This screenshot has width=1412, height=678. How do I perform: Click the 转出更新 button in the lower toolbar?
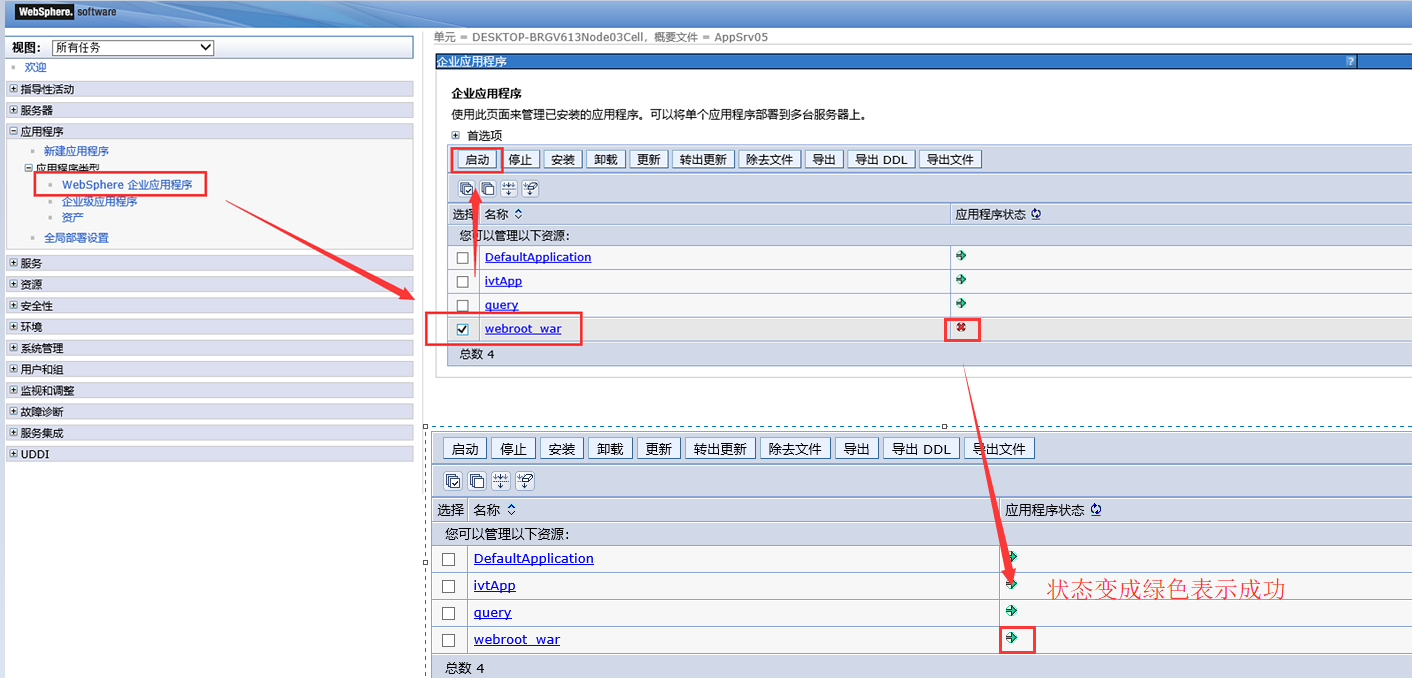point(720,449)
